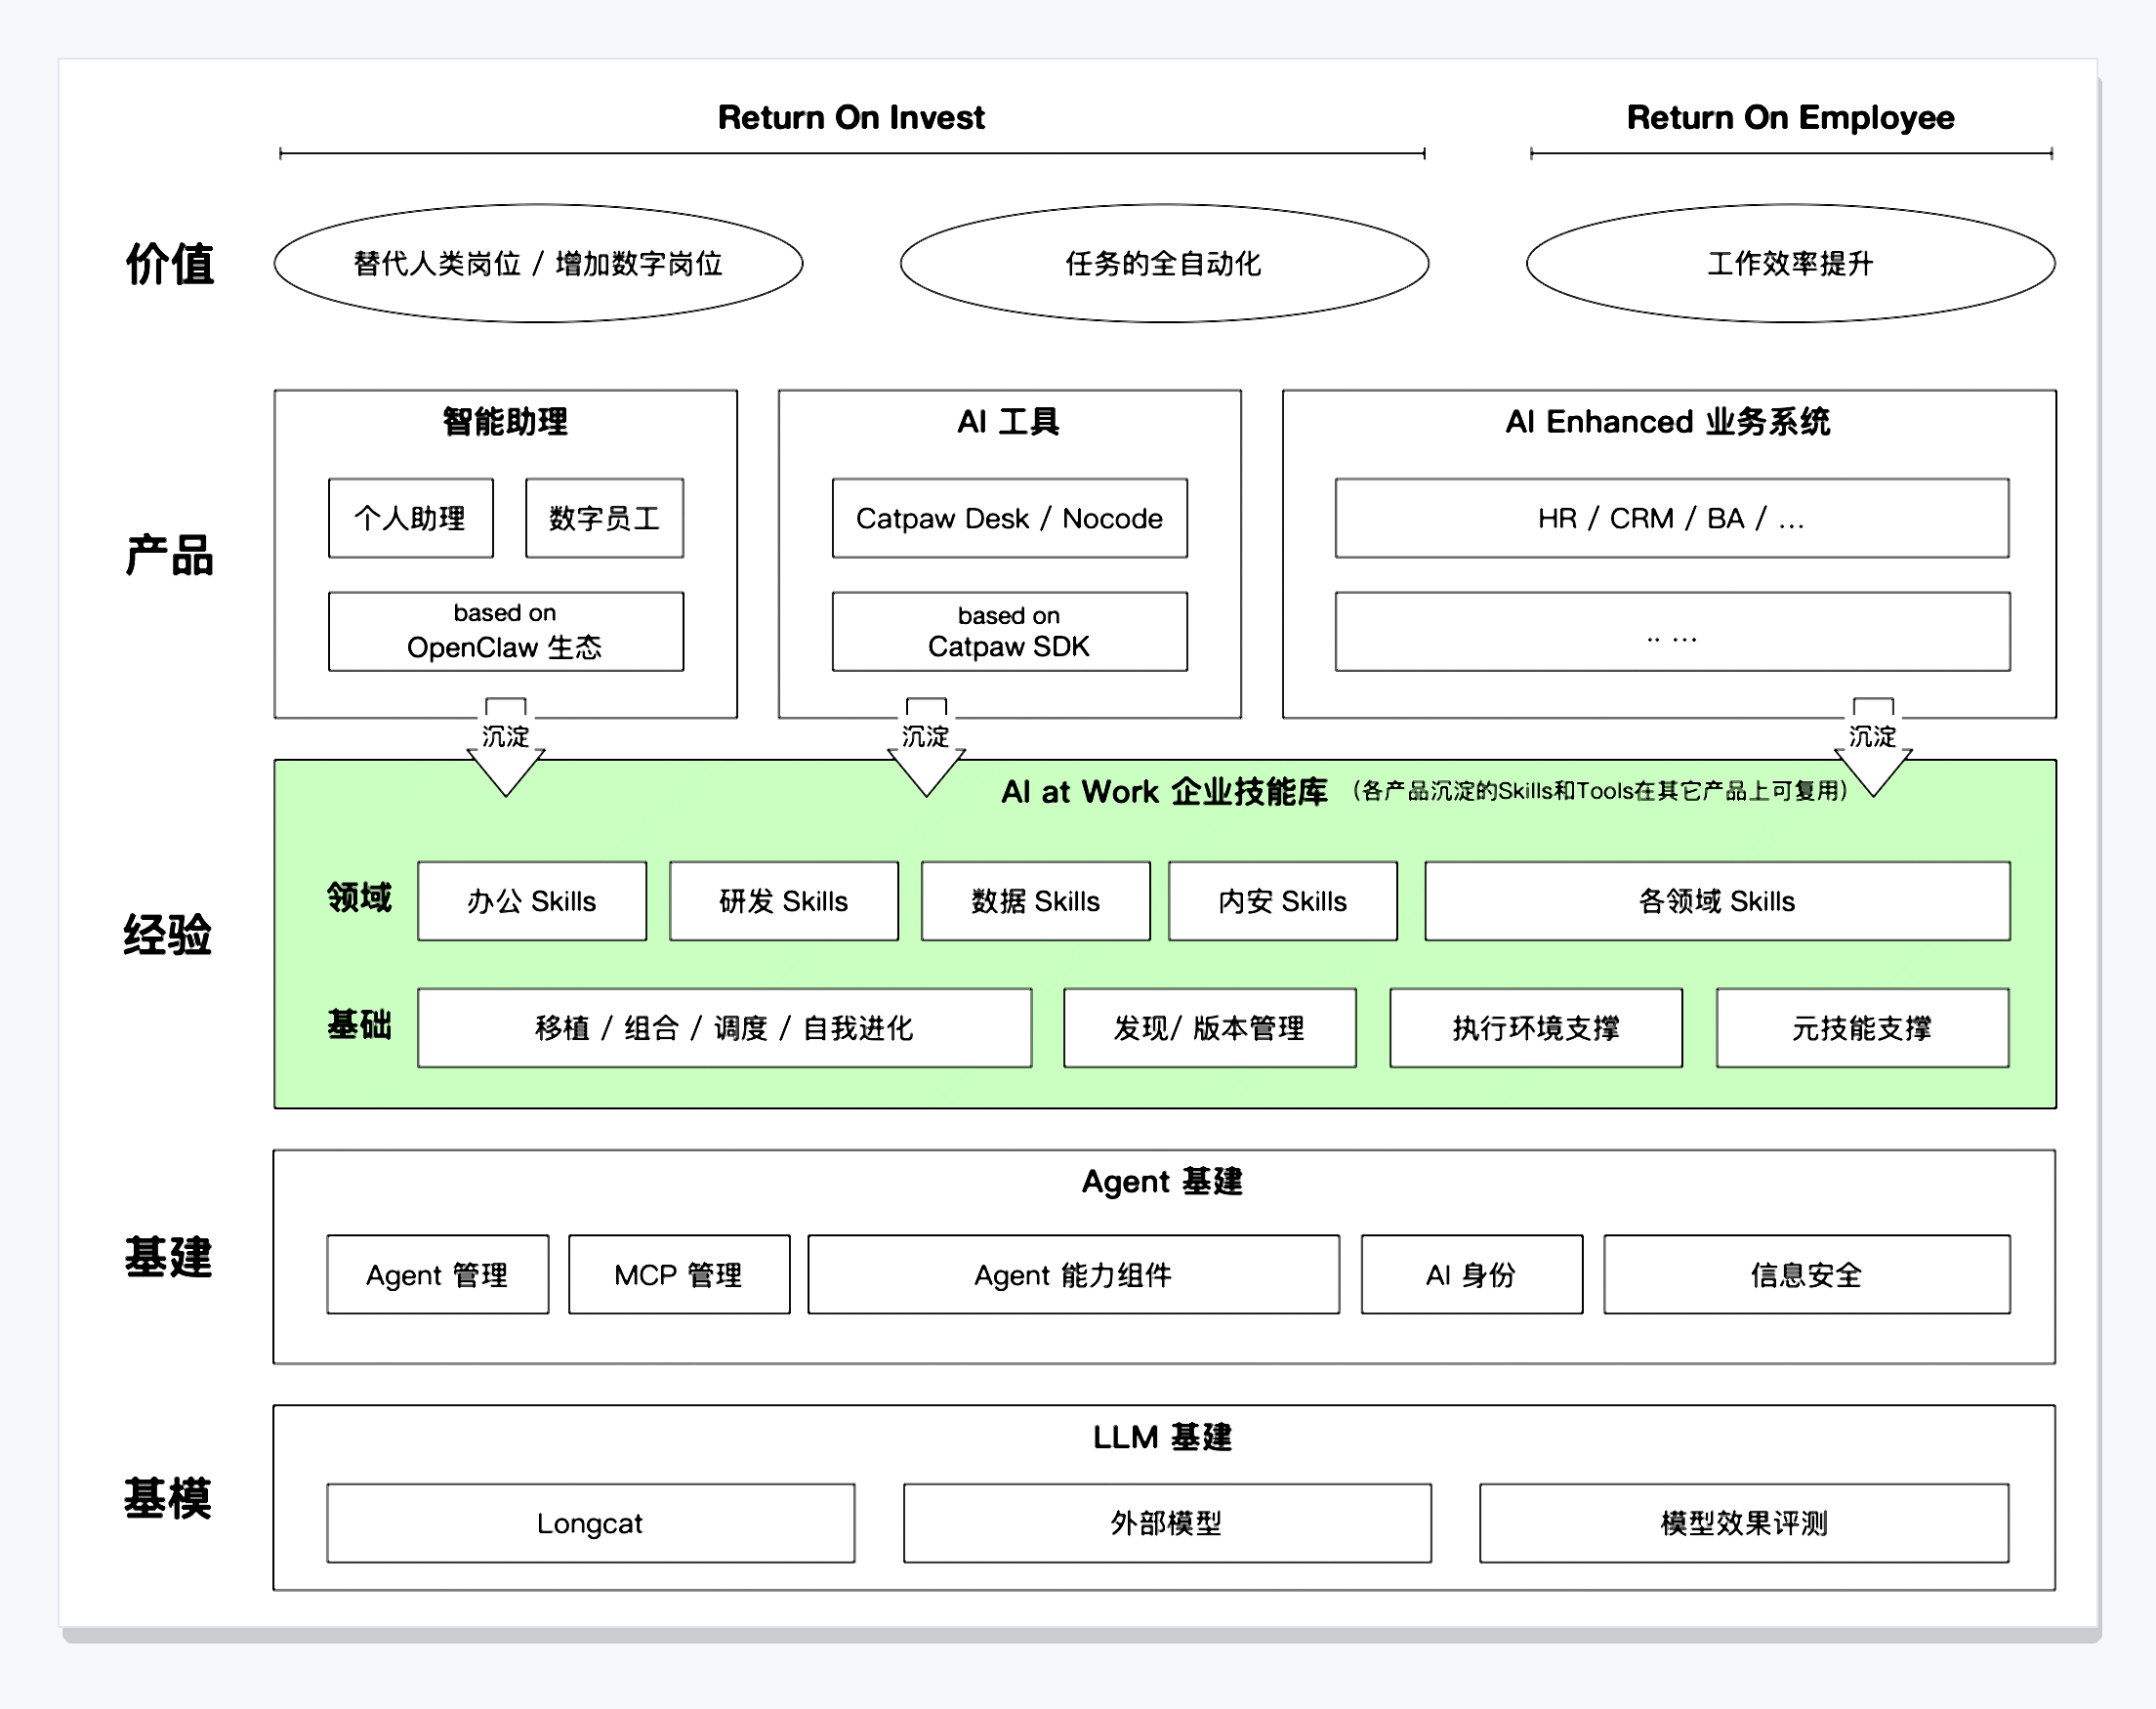This screenshot has width=2156, height=1709.
Task: Select the '研发 Skills' box
Action: pos(784,901)
